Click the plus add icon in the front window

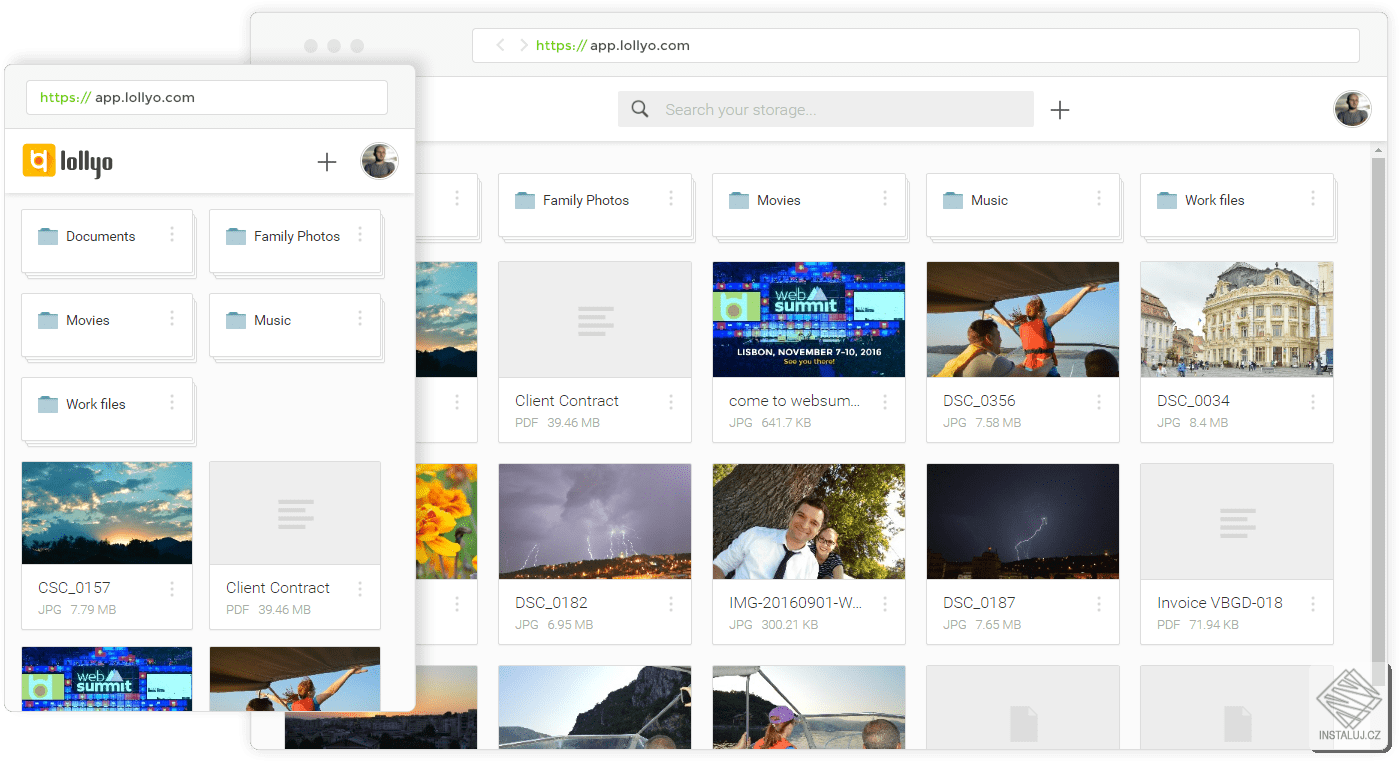coord(327,162)
